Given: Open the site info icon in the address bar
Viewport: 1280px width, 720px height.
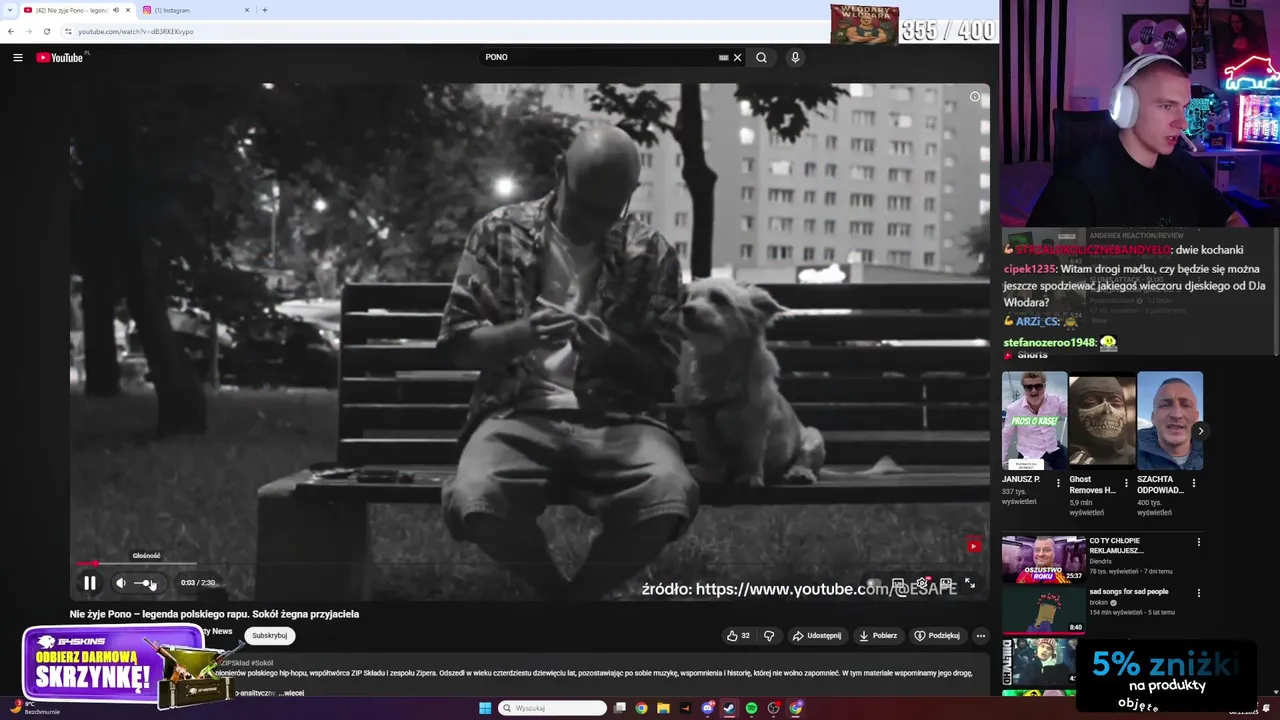Looking at the screenshot, I should 68,31.
